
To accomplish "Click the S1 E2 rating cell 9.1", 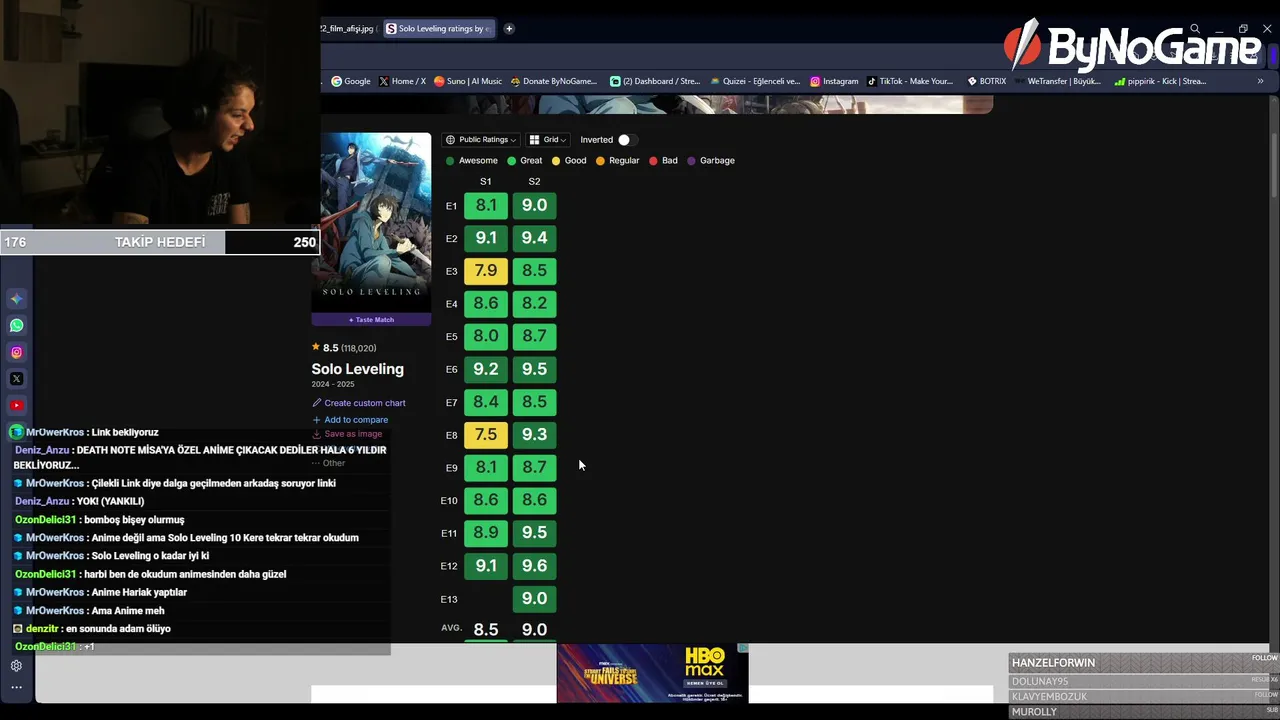I will (x=486, y=238).
